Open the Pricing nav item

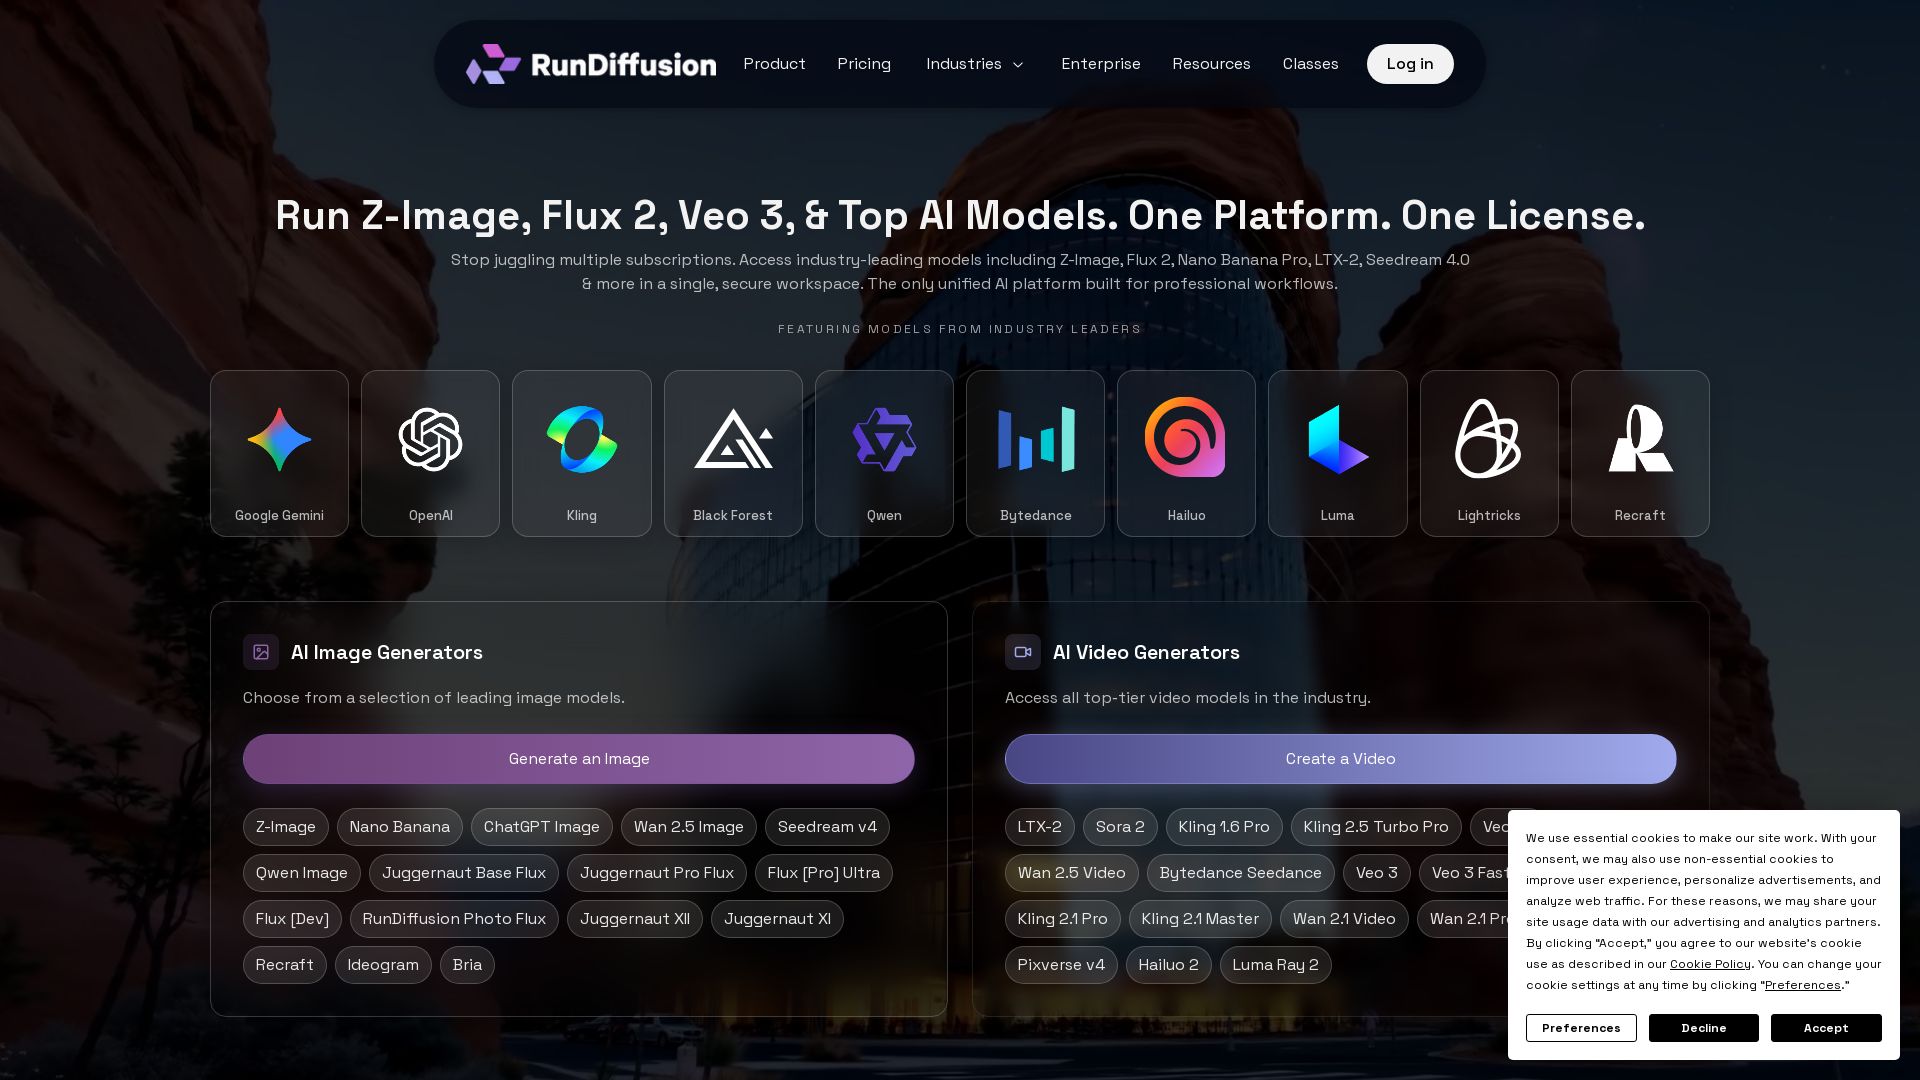coord(864,64)
